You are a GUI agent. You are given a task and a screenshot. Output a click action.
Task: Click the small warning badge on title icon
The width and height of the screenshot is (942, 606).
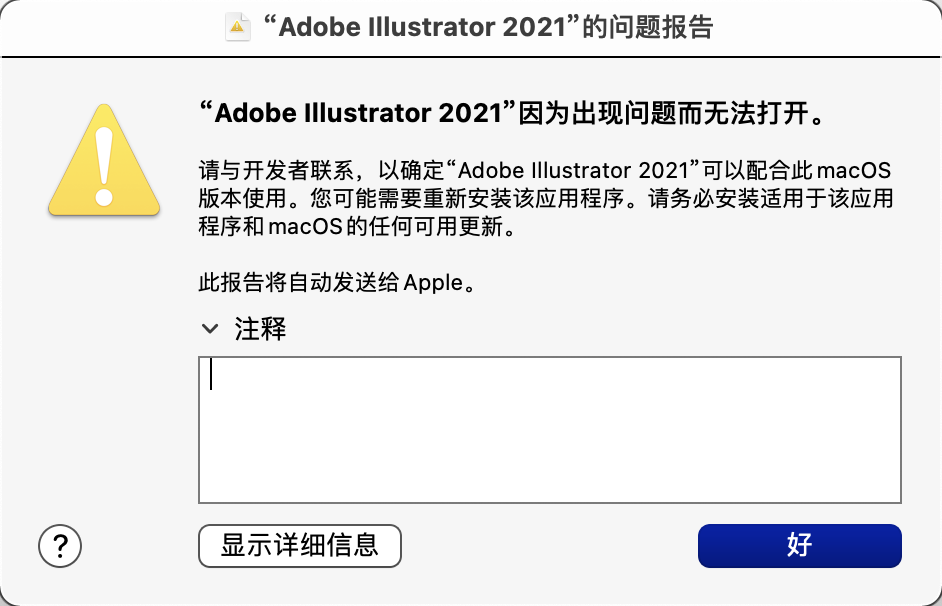coord(237,26)
